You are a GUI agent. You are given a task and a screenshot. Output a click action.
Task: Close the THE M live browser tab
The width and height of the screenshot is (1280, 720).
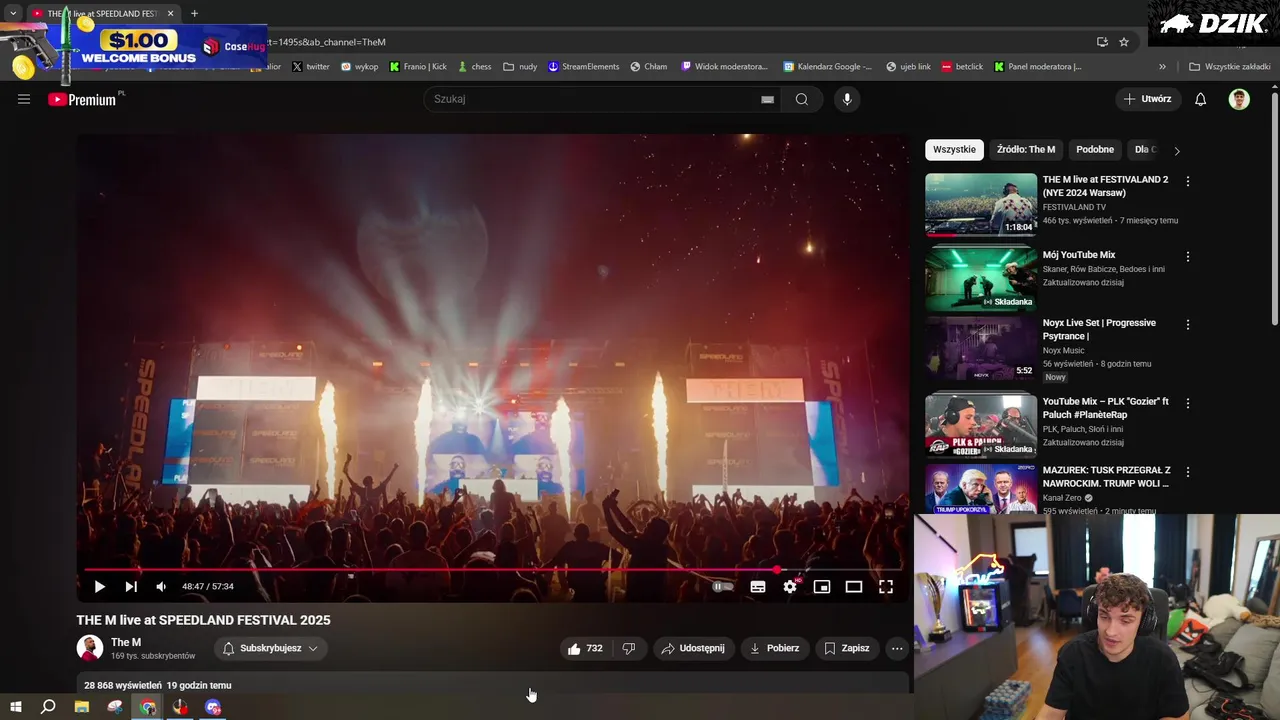click(x=170, y=13)
